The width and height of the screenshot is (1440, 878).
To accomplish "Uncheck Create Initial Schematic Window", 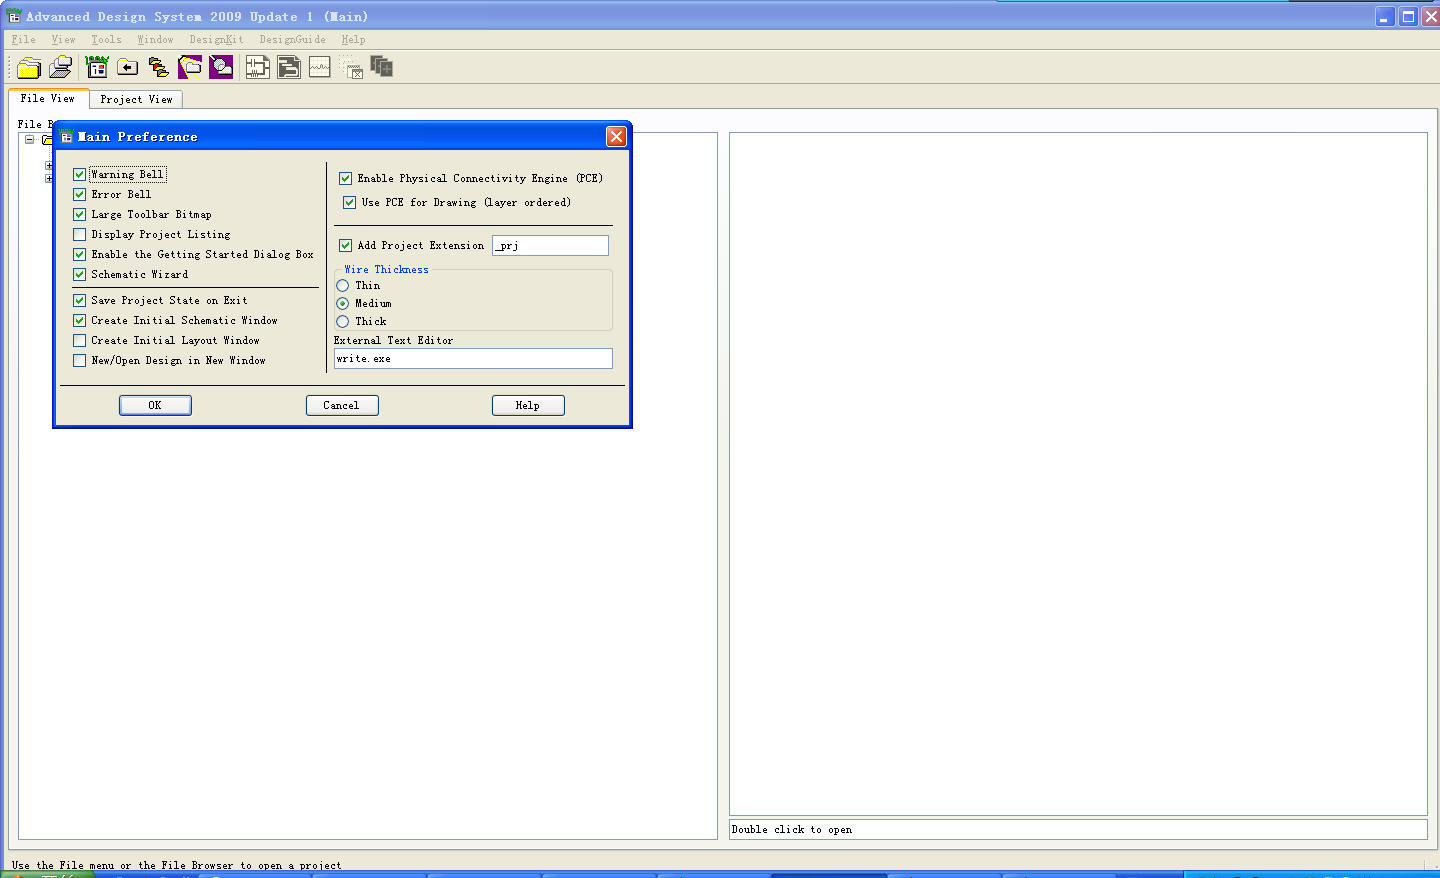I will pyautogui.click(x=79, y=320).
